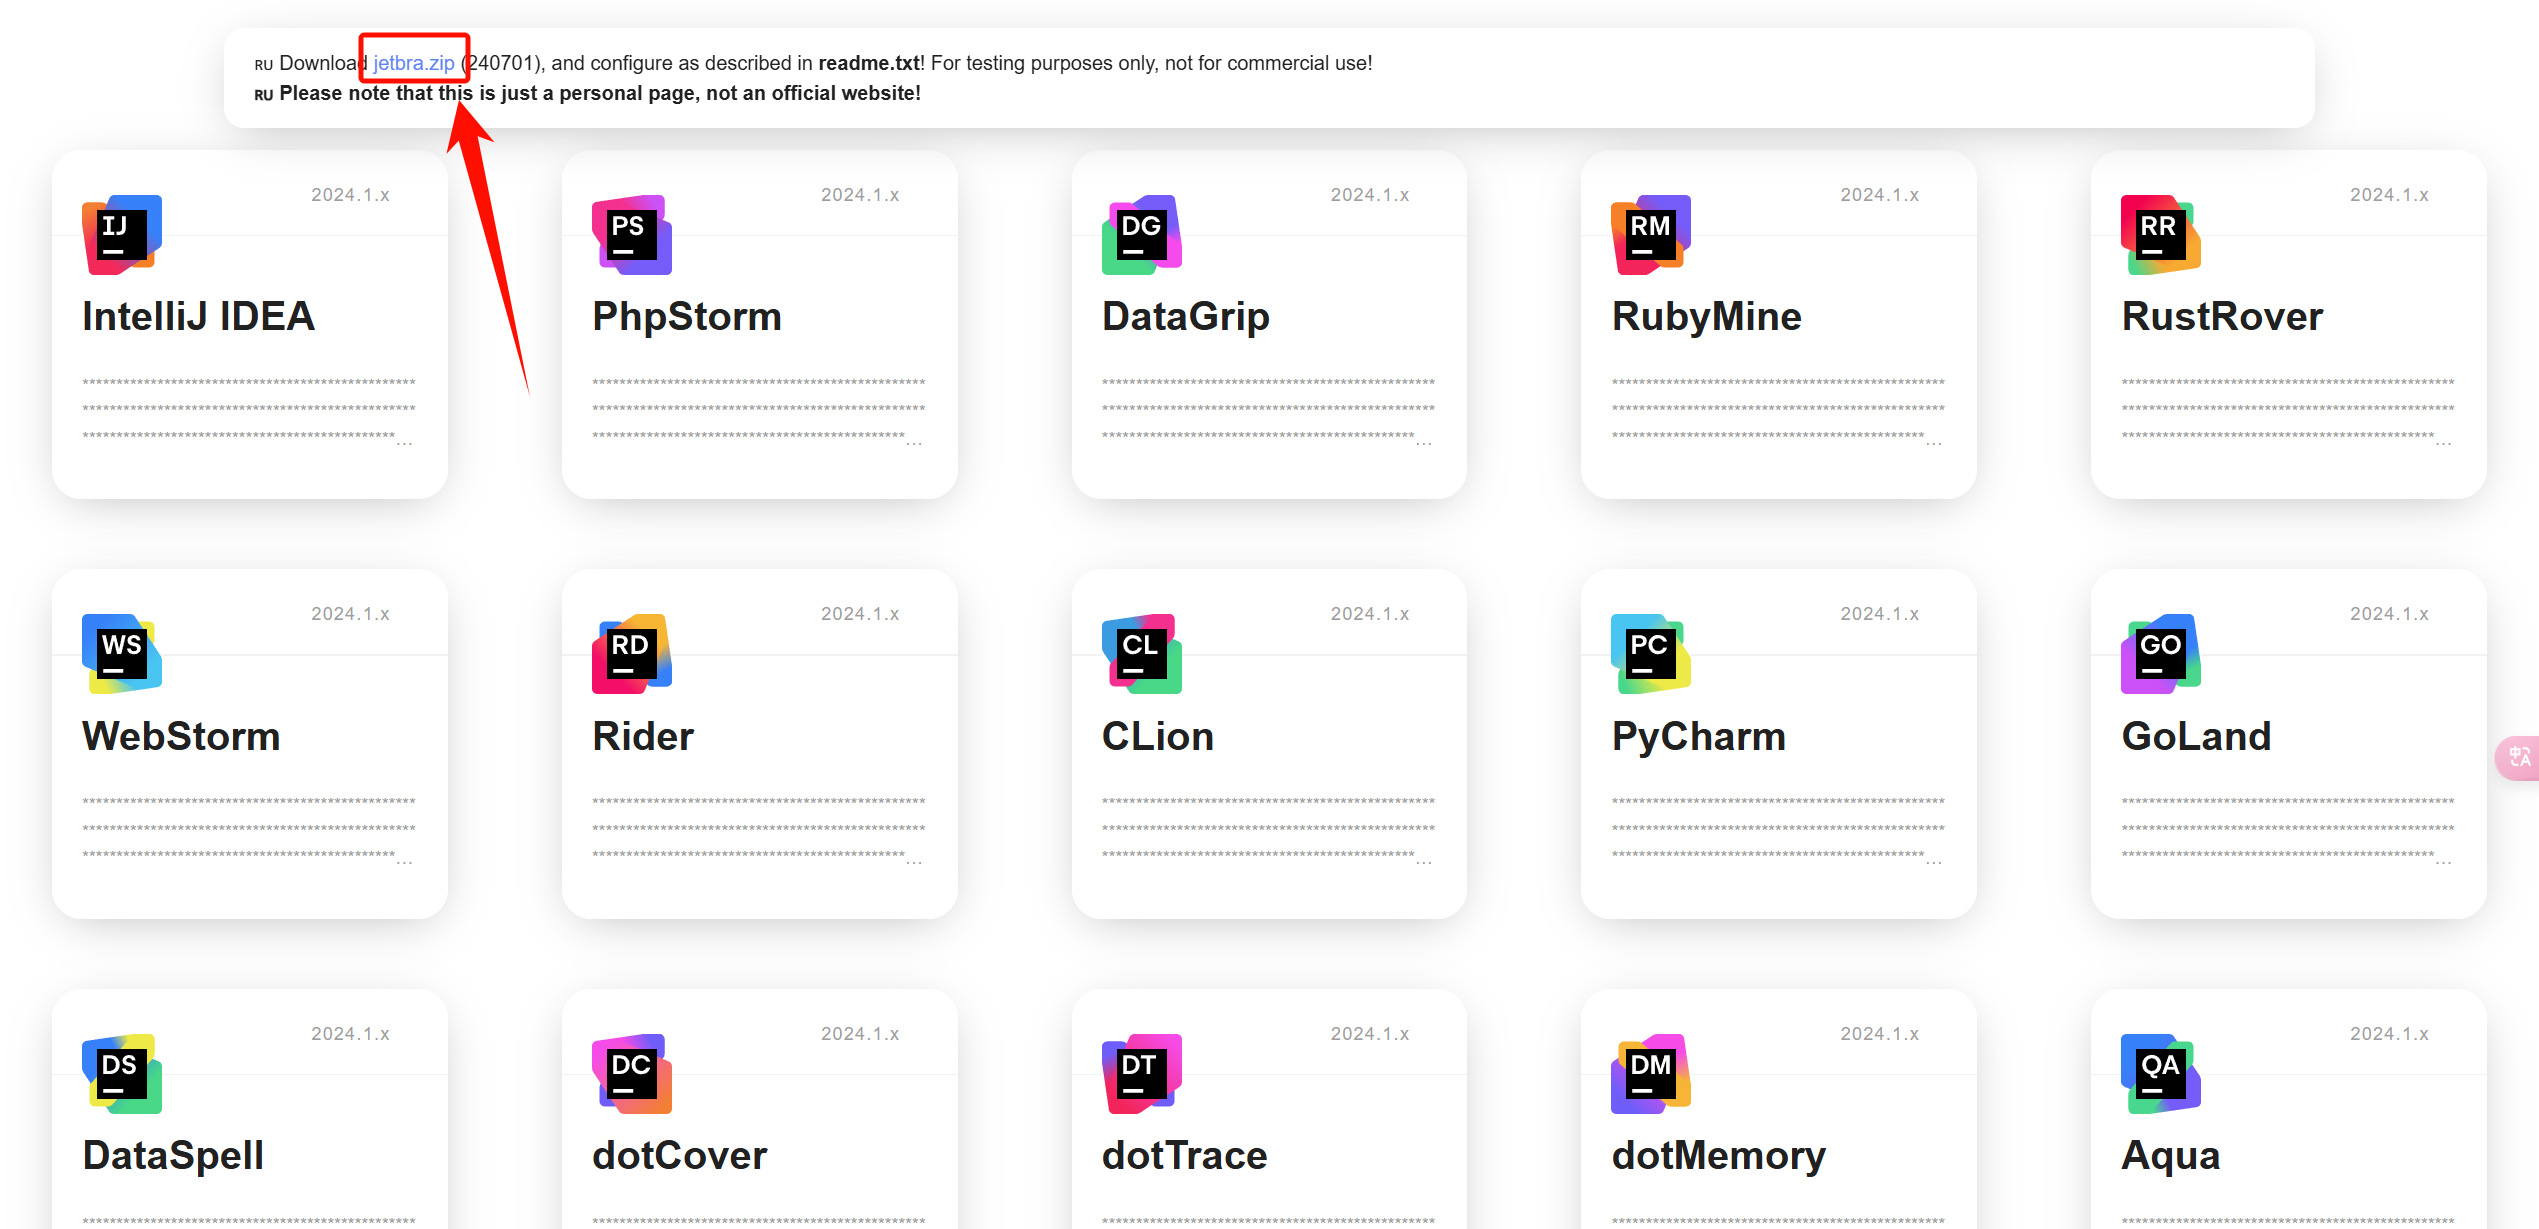Click the IntelliJ IDEA IJ logo icon
The width and height of the screenshot is (2539, 1229).
coord(122,235)
